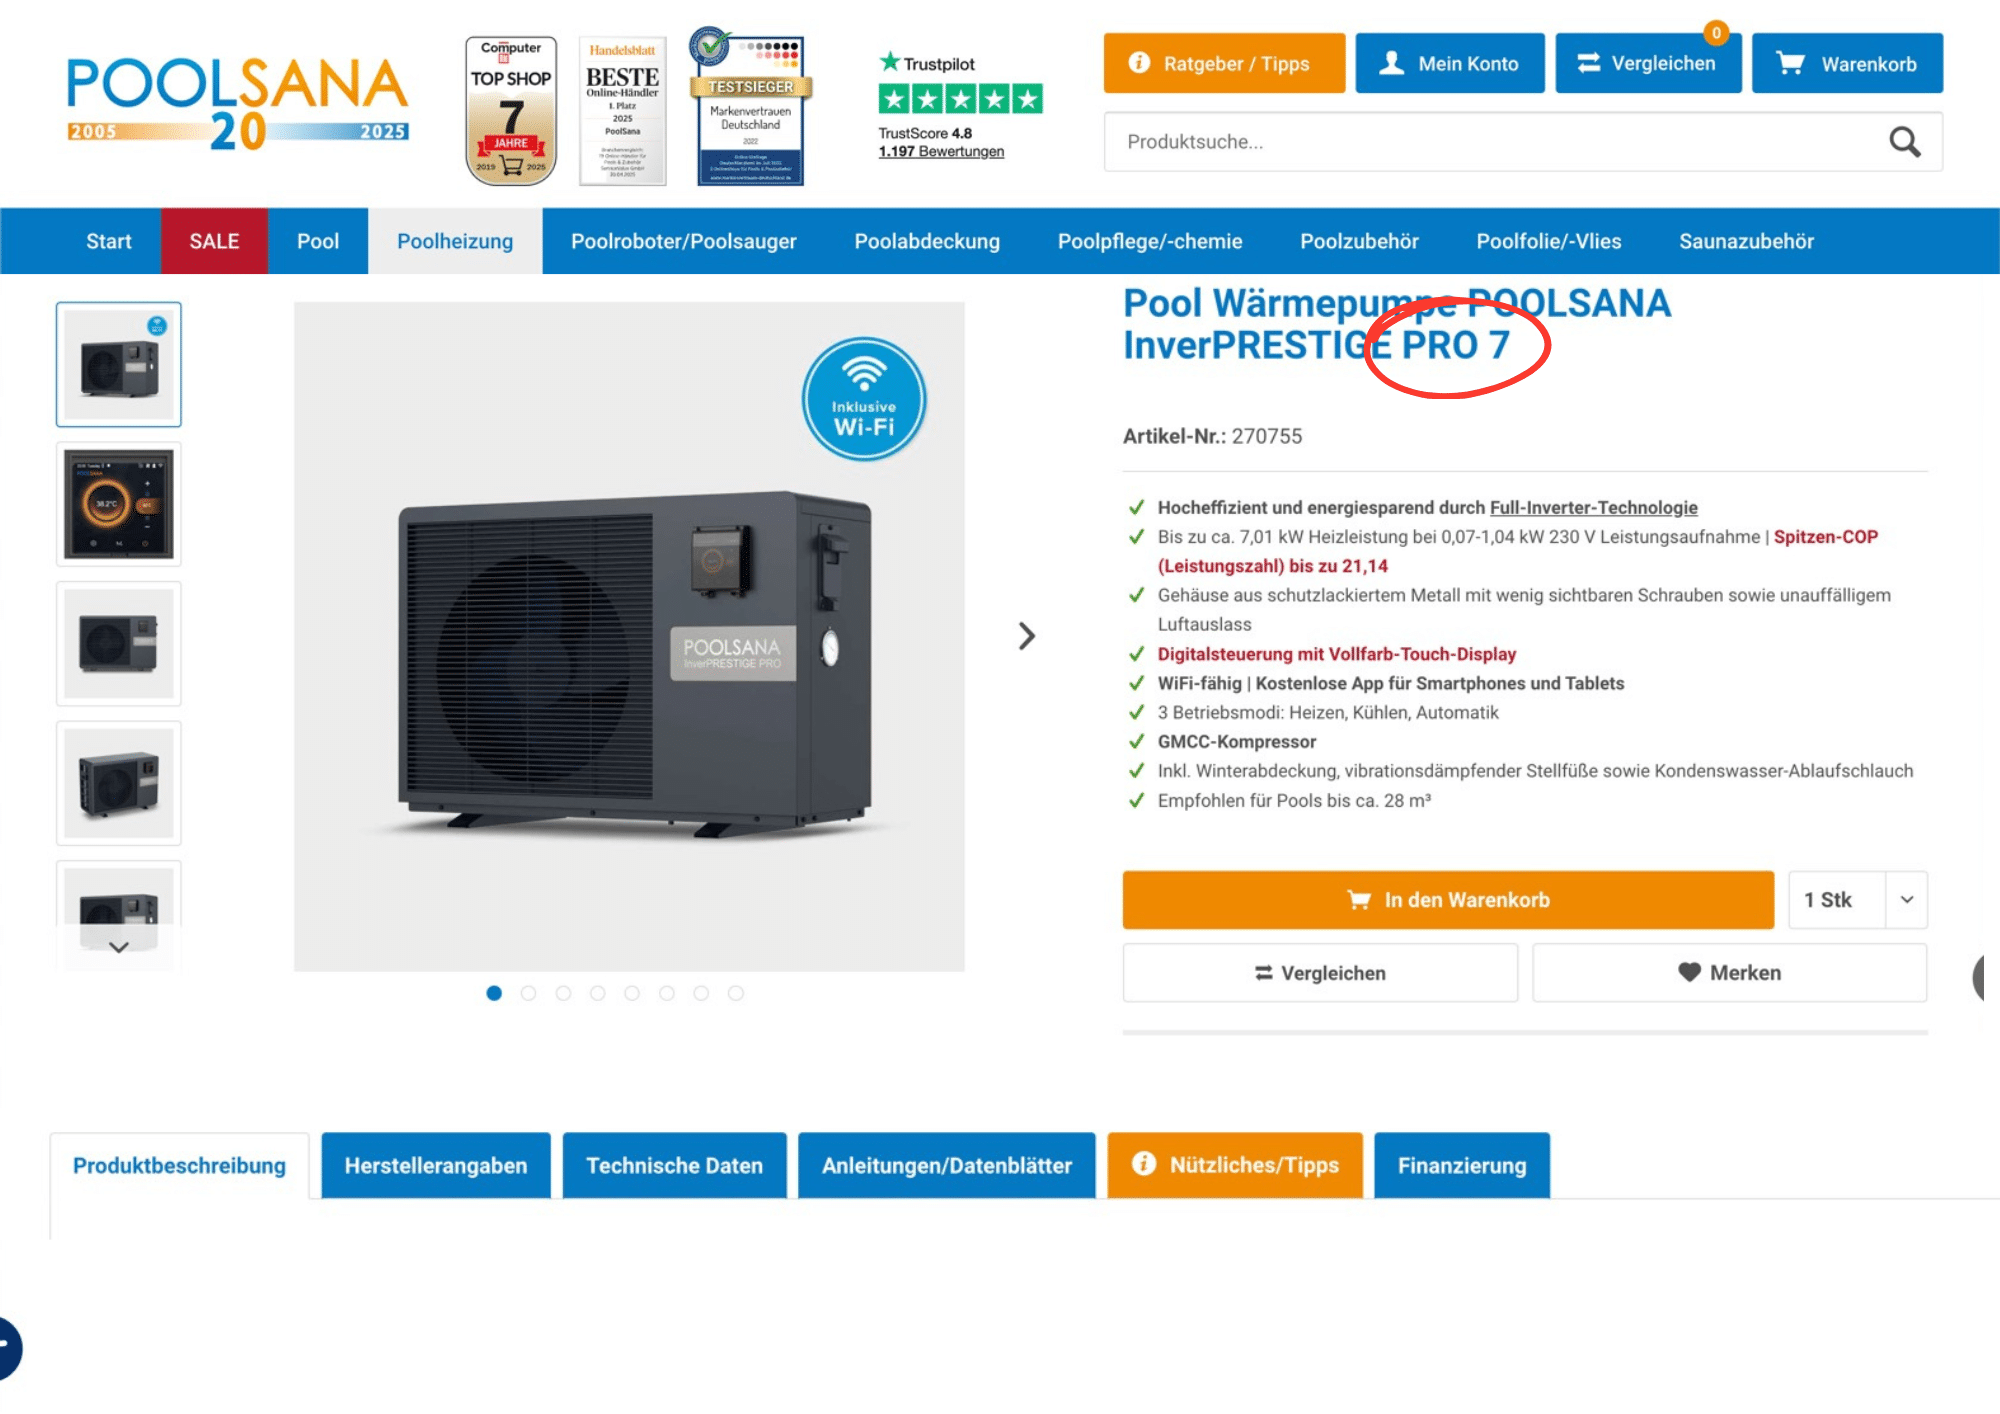This screenshot has width=2000, height=1414.
Task: Add product with In den Warenkorb
Action: (1448, 900)
